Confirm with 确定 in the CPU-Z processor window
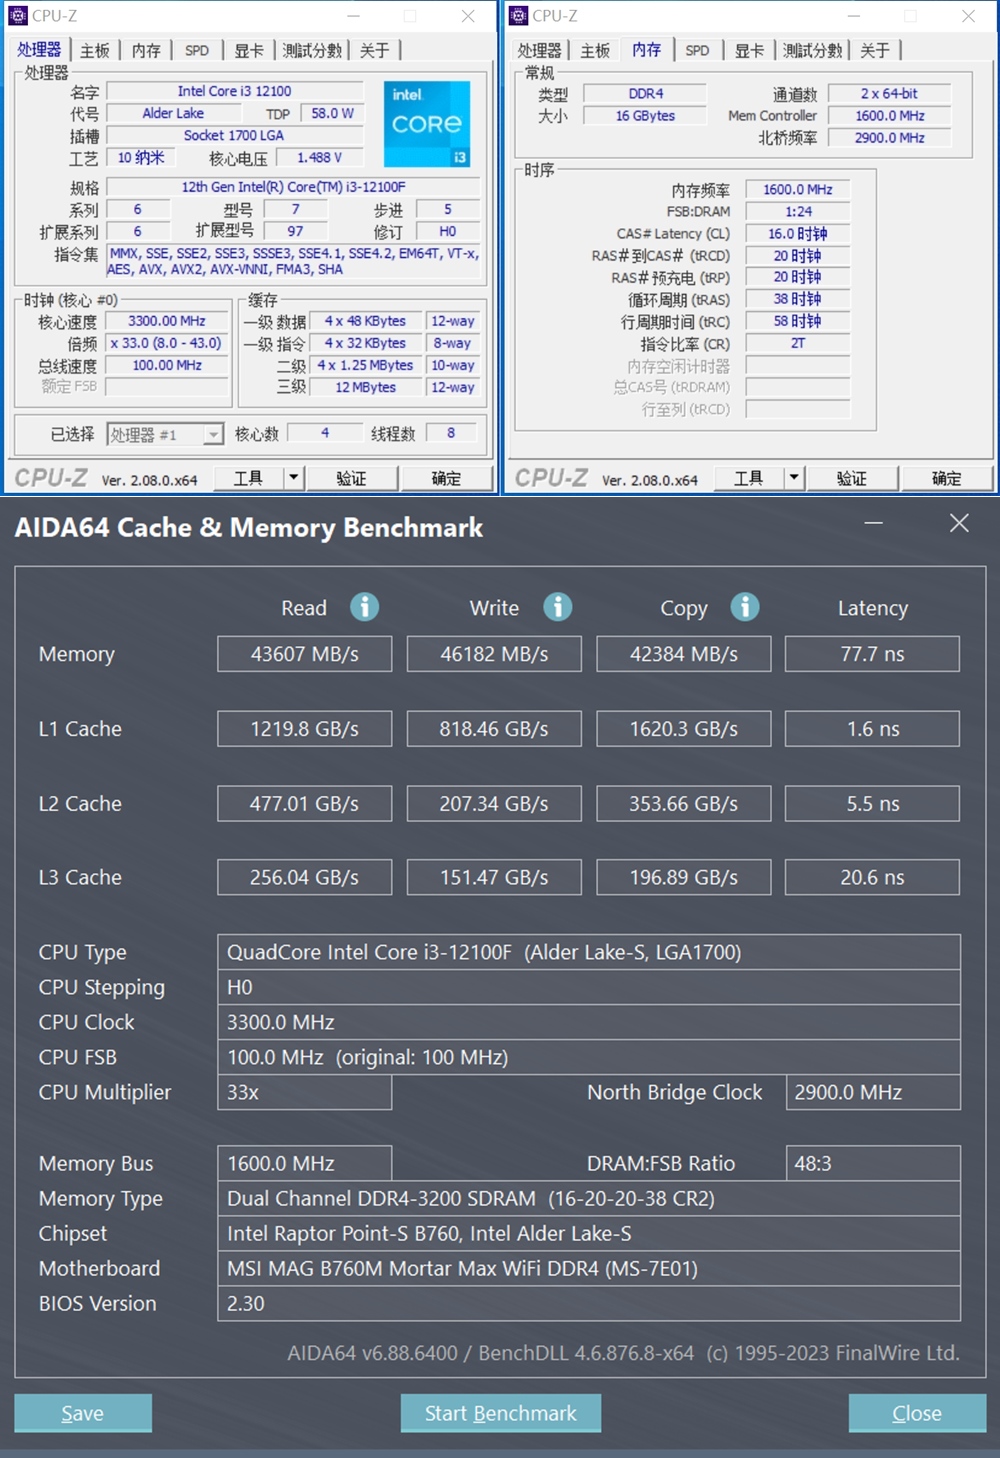1000x1458 pixels. 446,478
